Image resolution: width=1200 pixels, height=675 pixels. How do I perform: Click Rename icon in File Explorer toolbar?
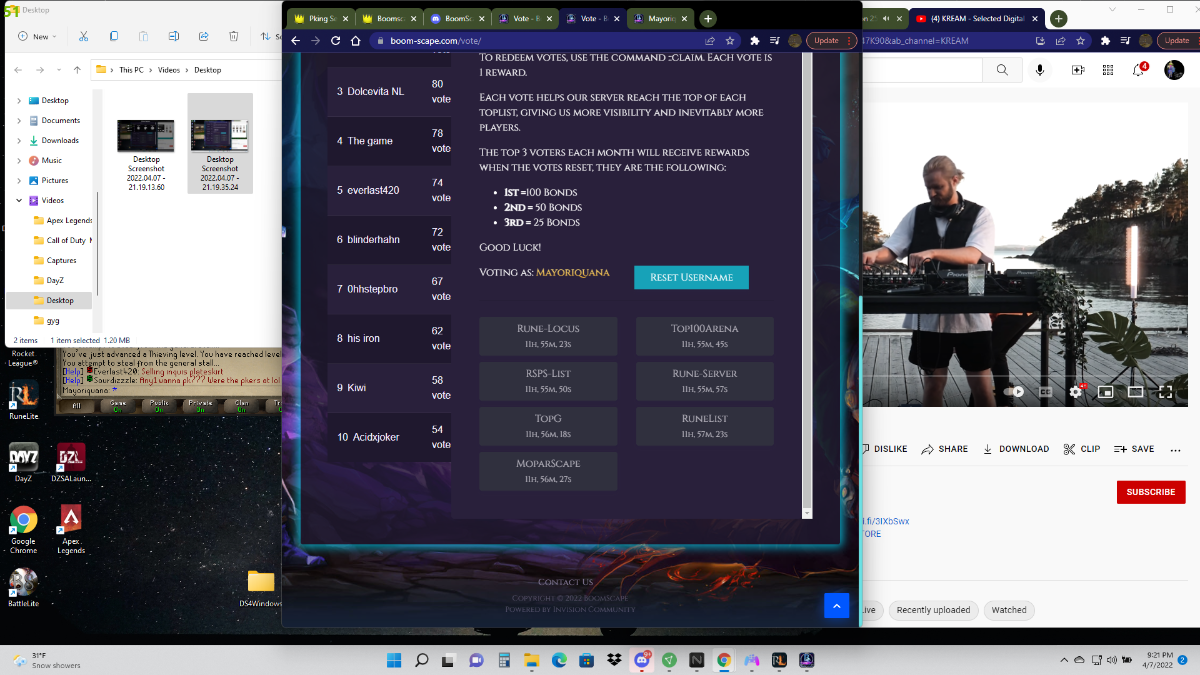point(174,36)
